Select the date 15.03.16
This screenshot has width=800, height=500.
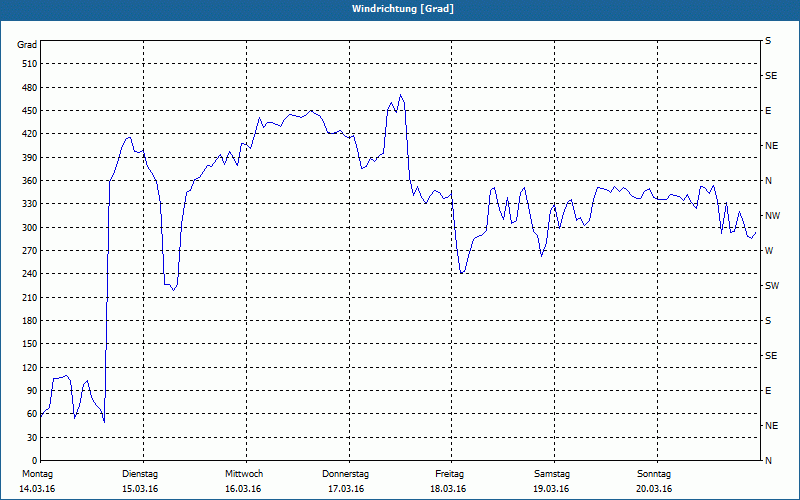pos(140,489)
